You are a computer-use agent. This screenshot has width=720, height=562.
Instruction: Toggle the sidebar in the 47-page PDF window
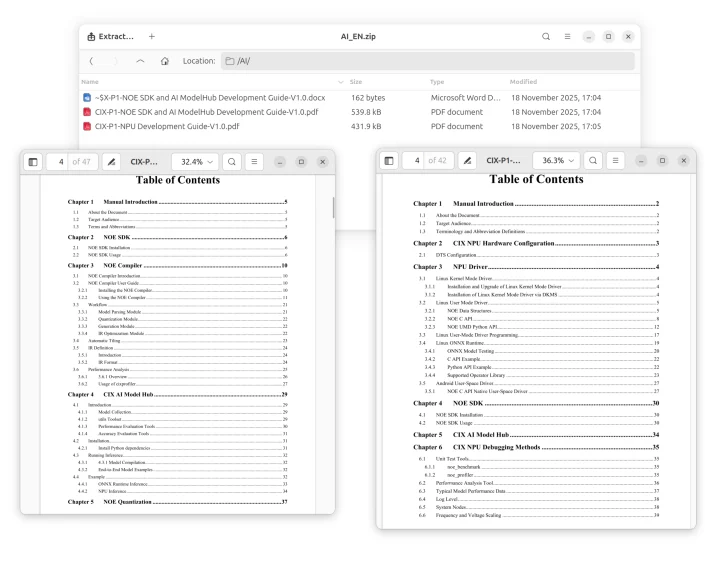(33, 161)
